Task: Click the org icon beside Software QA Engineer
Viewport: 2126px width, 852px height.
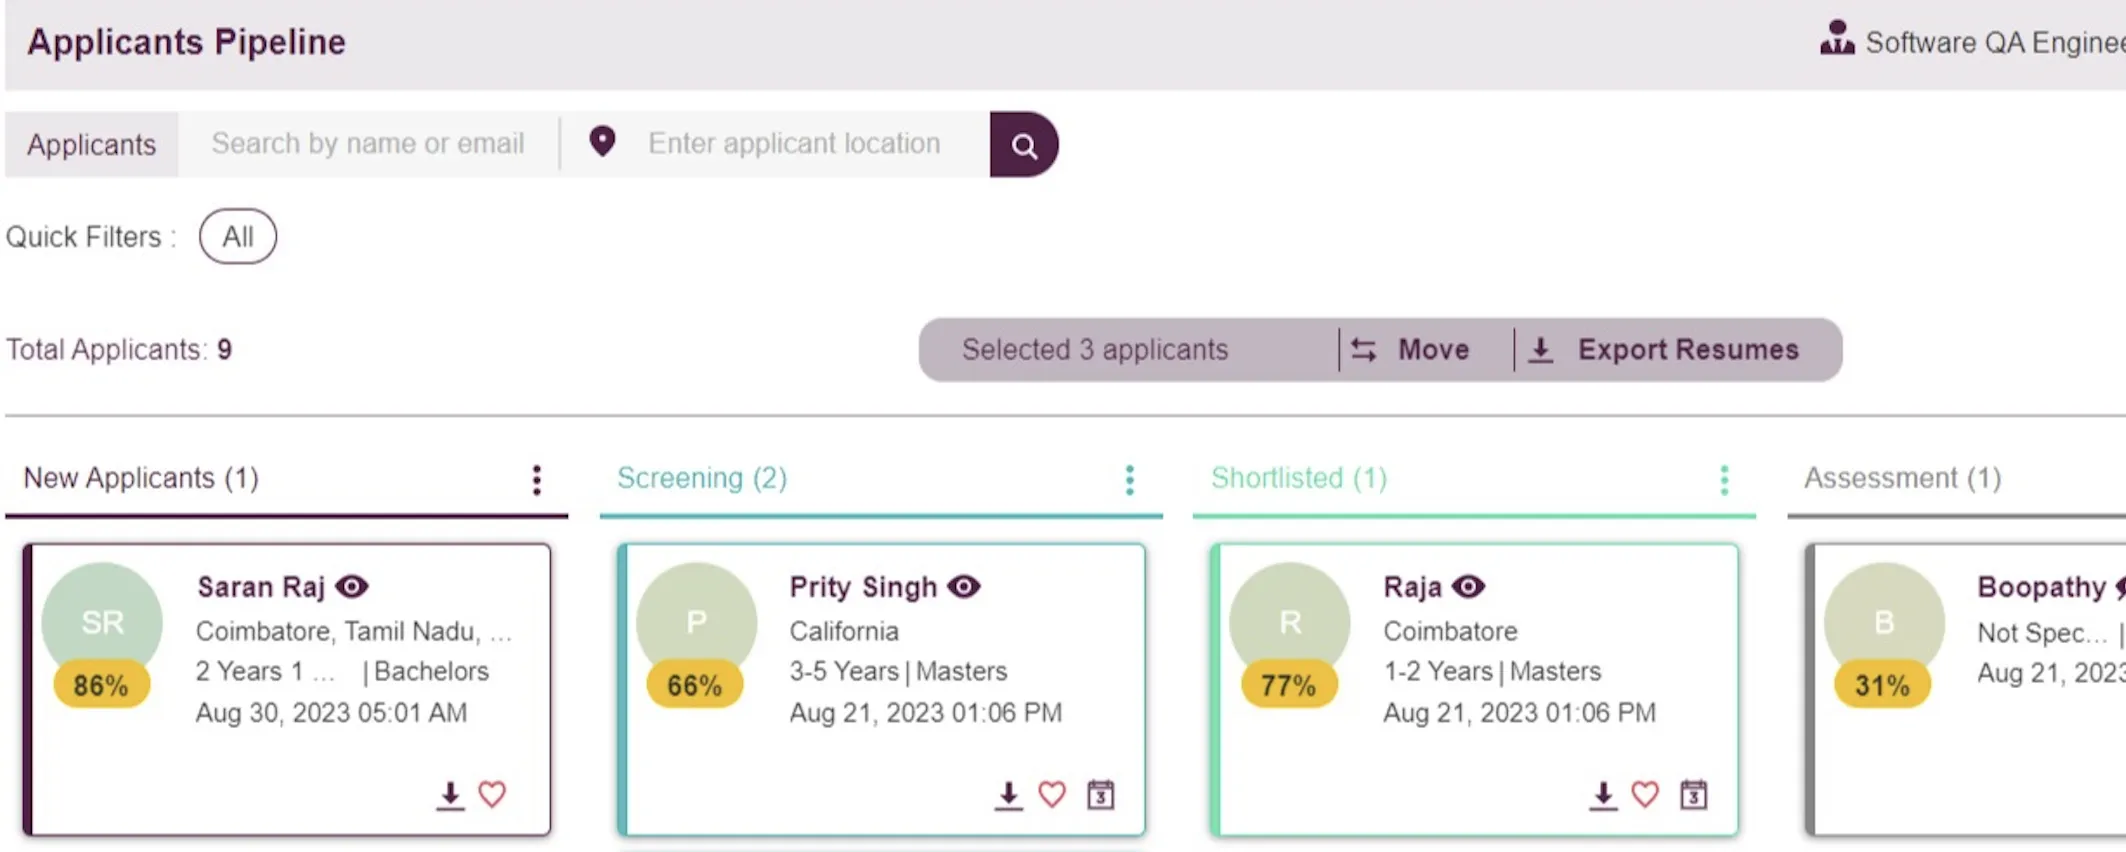Action: [1837, 39]
